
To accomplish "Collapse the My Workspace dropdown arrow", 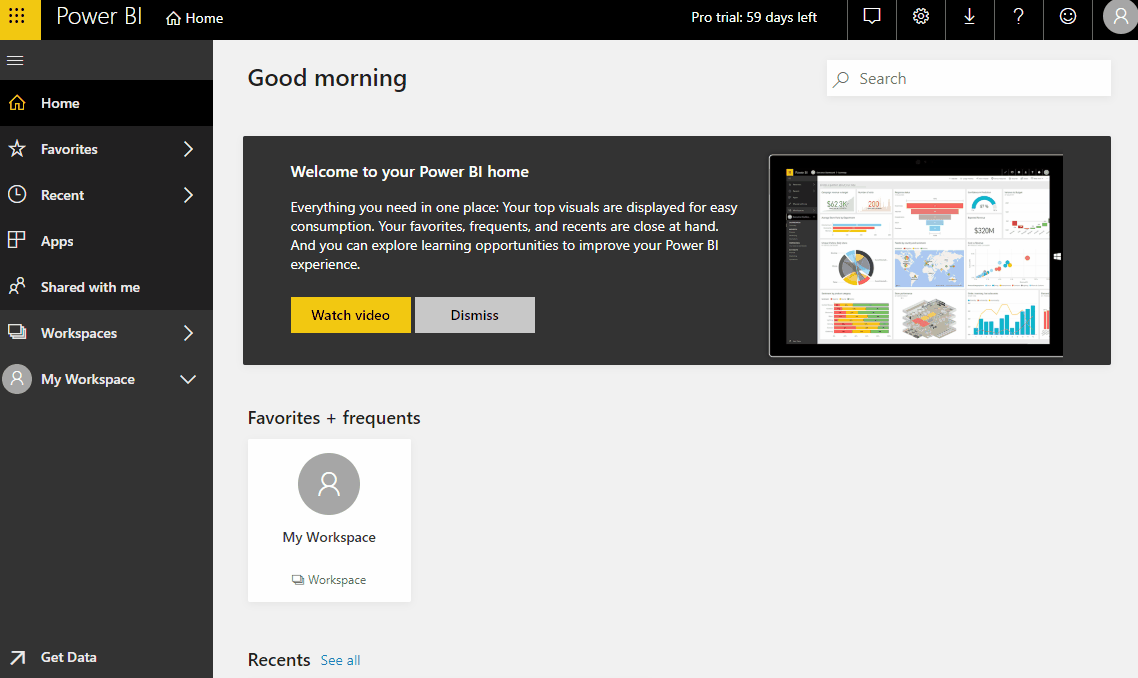I will [188, 379].
